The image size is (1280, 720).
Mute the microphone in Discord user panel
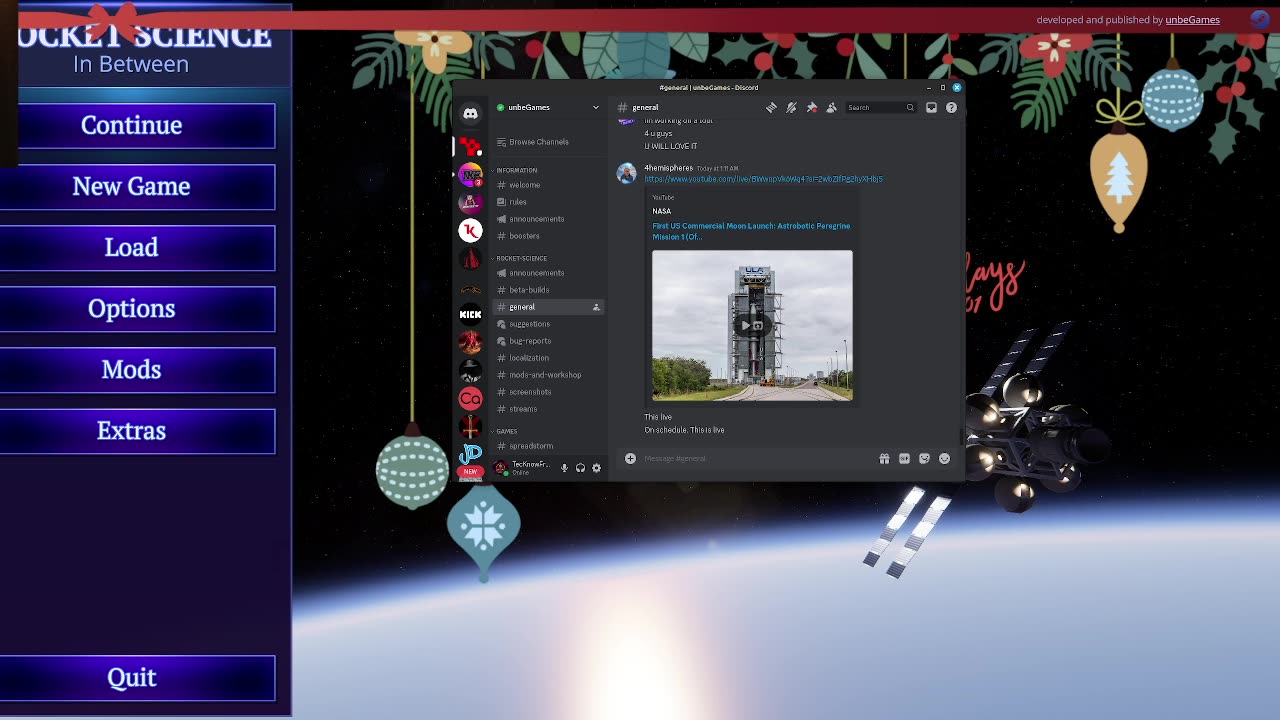click(564, 468)
